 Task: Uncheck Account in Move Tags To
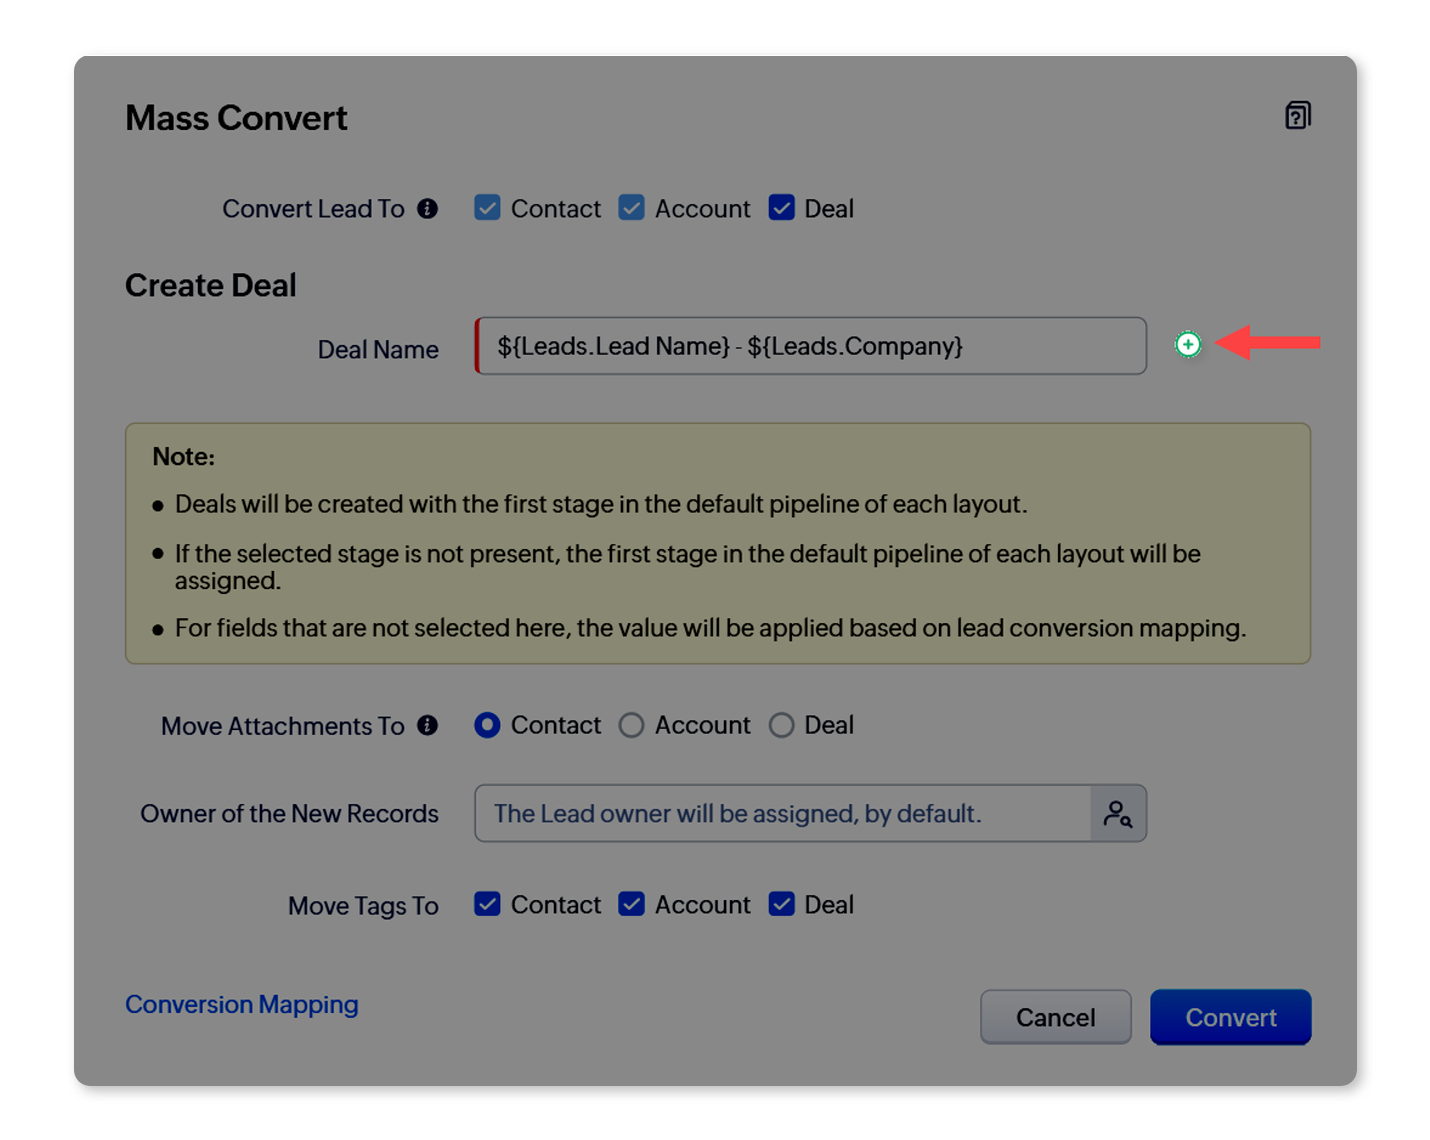point(632,904)
